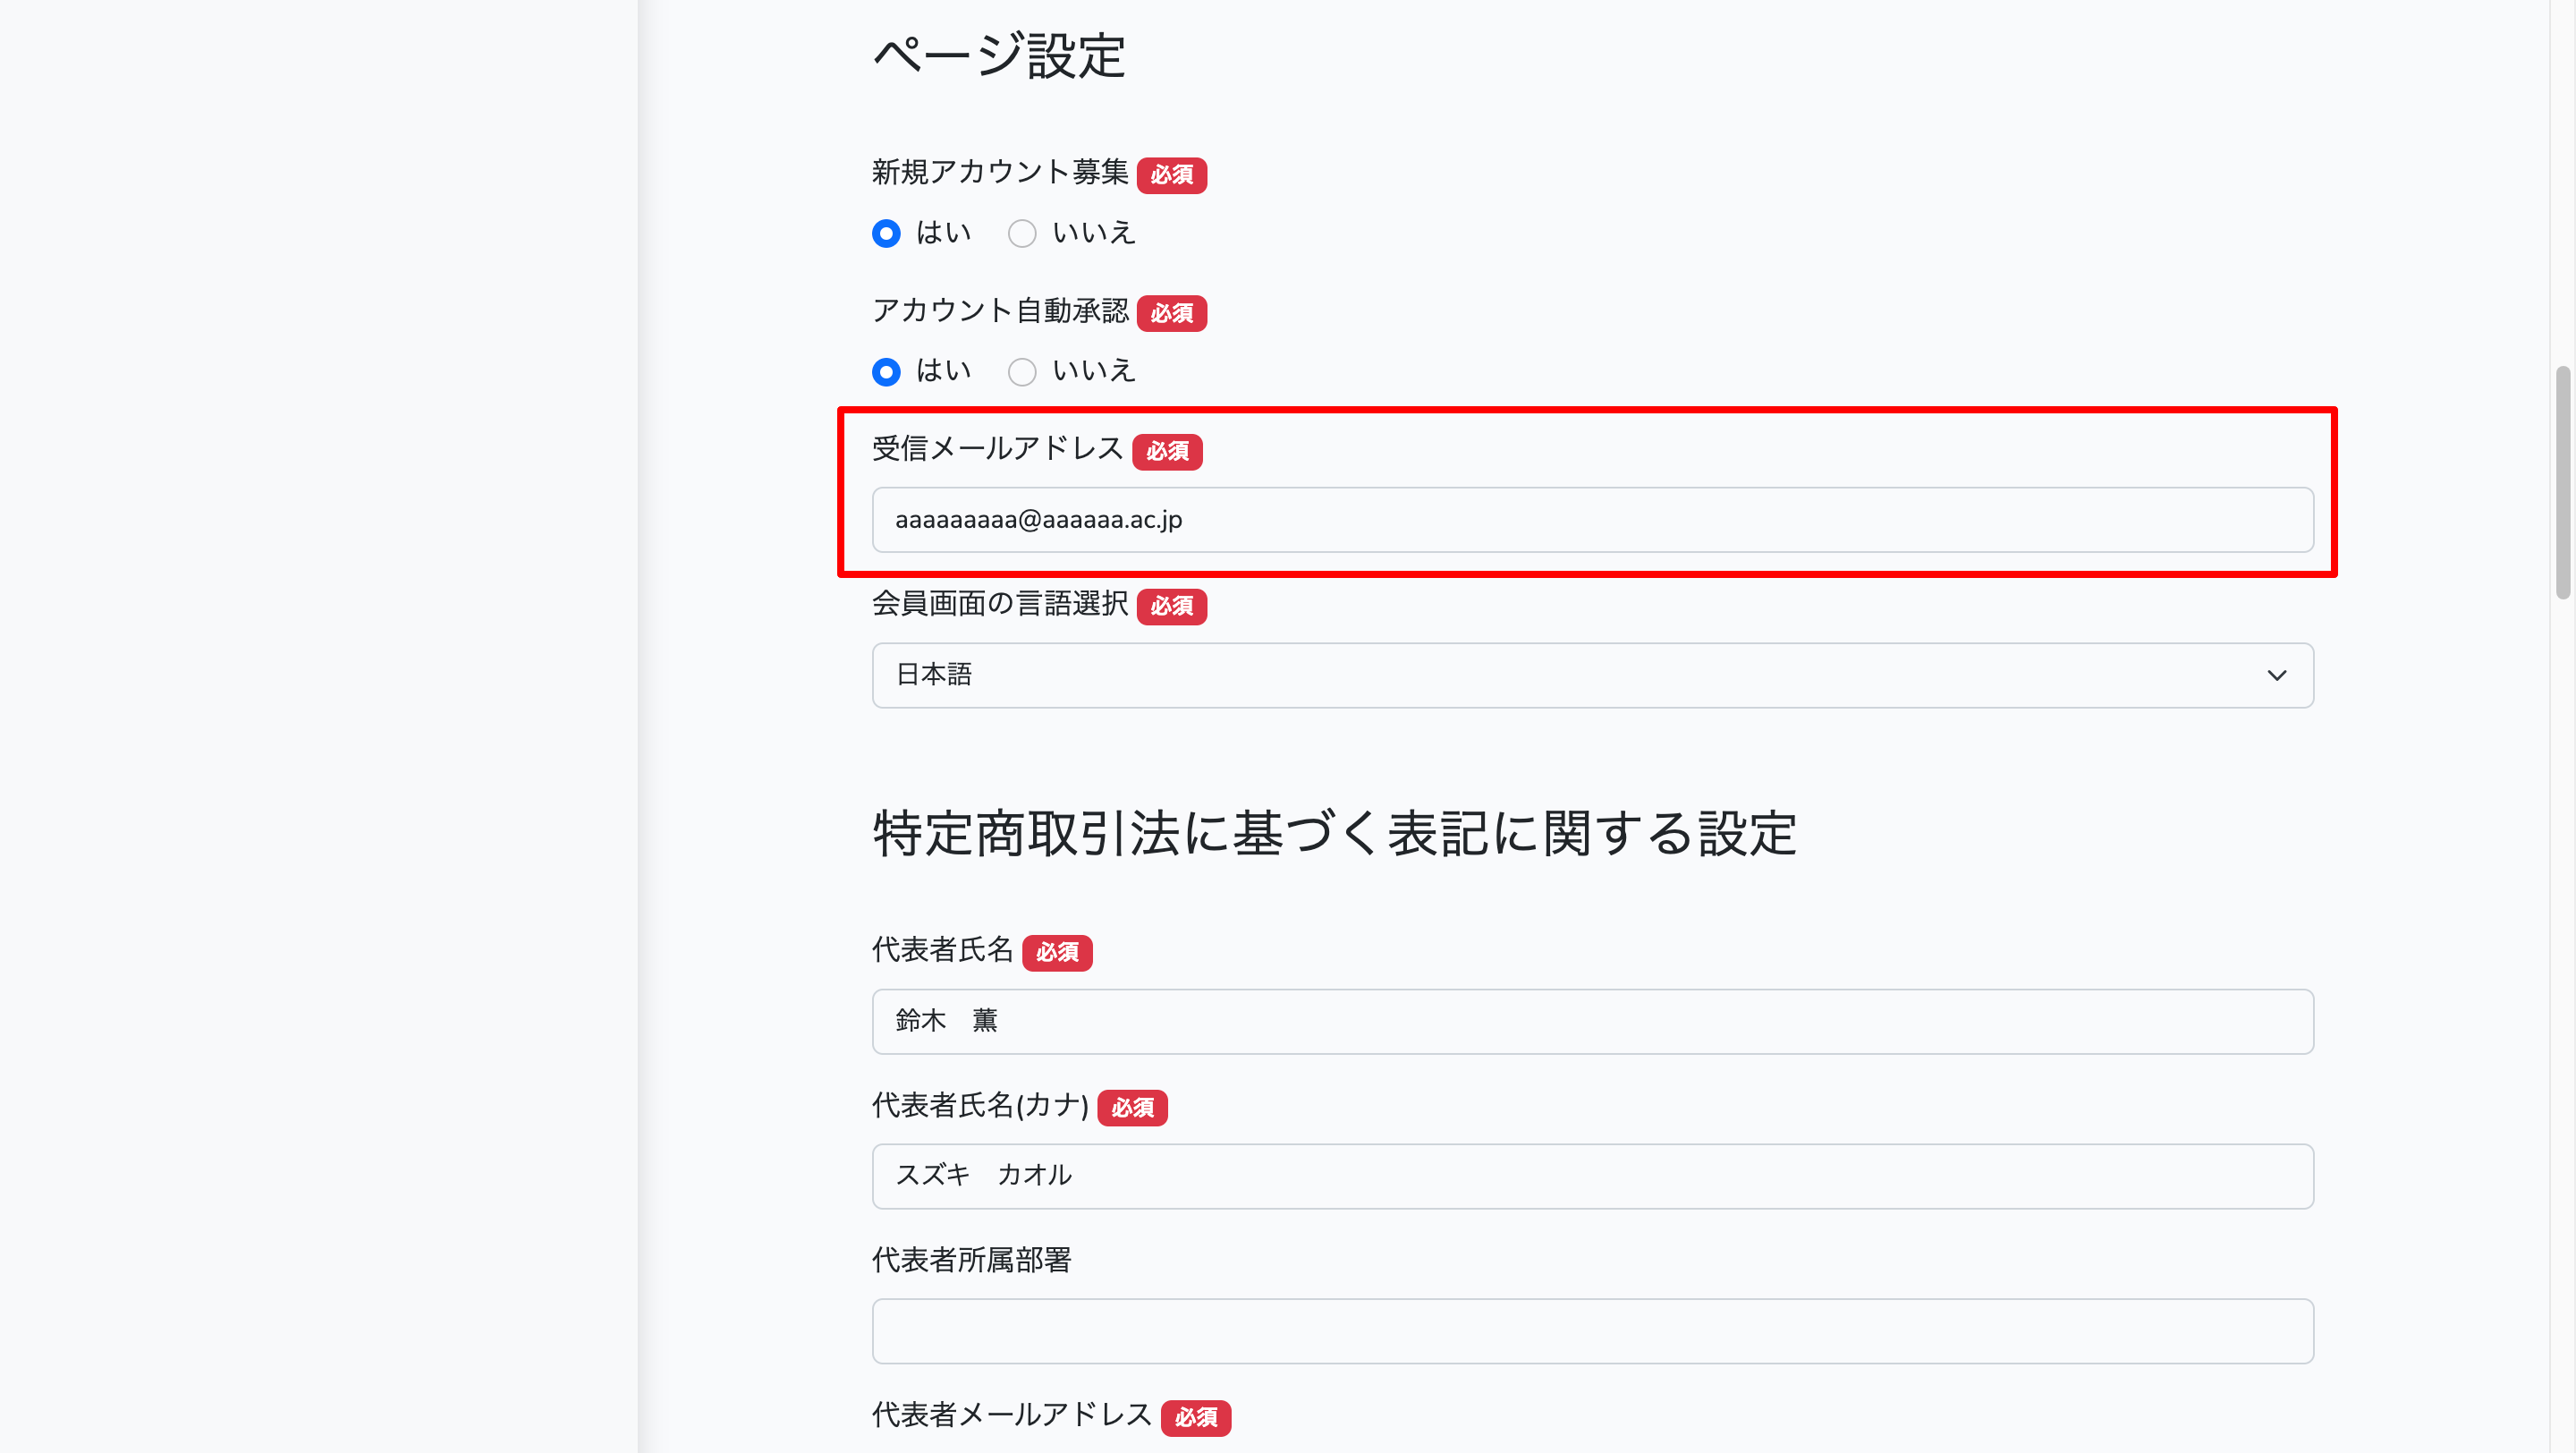Click the 必須 badge beside 代表者氏名(カナ)

pos(1132,1108)
